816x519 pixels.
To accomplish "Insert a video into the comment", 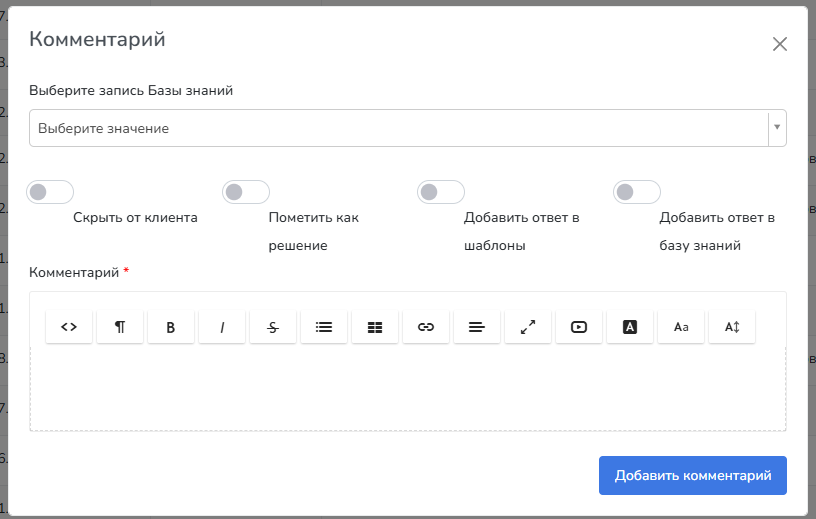I will point(579,327).
